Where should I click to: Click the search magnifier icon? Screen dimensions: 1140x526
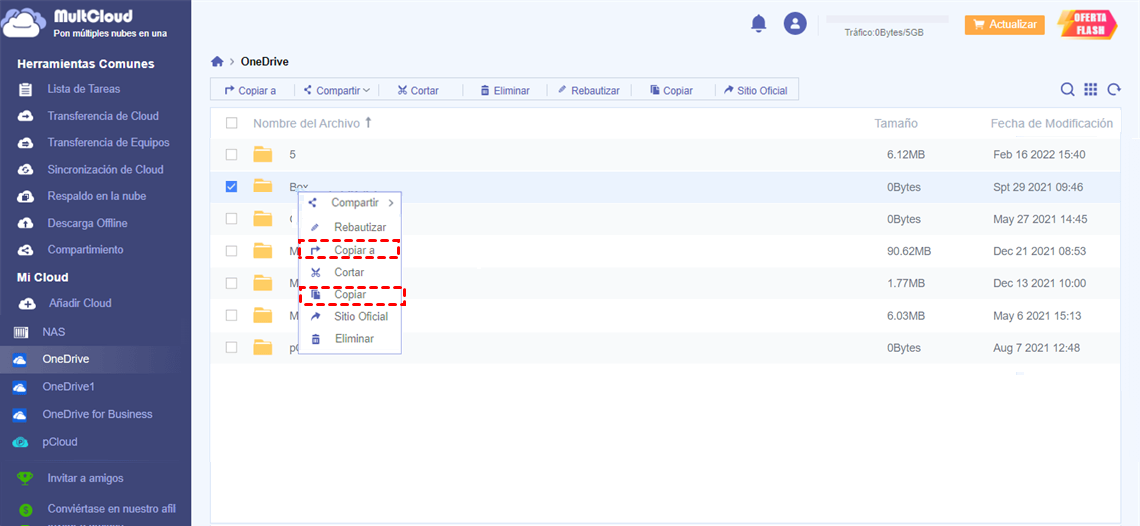click(1067, 89)
